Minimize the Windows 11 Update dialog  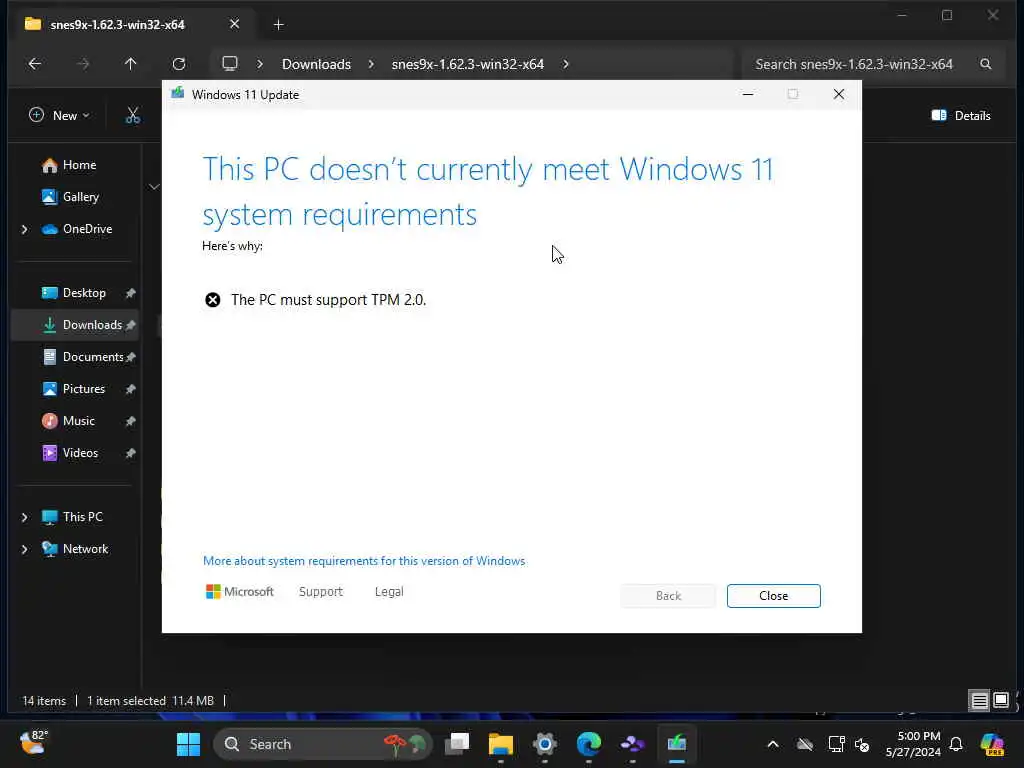tap(748, 95)
